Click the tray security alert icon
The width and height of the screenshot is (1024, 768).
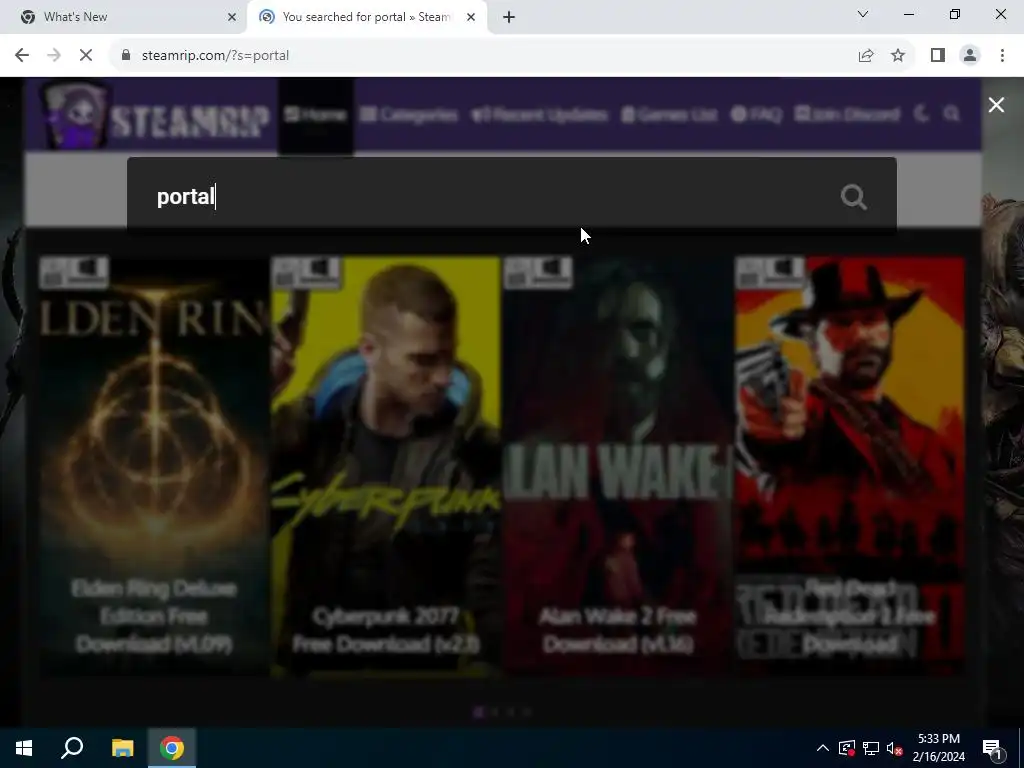[x=846, y=748]
